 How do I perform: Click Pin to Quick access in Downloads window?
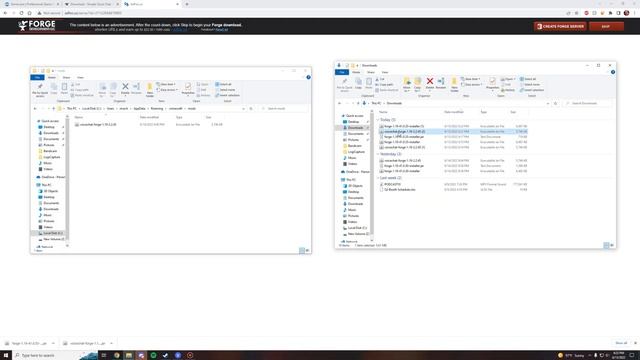pyautogui.click(x=344, y=84)
